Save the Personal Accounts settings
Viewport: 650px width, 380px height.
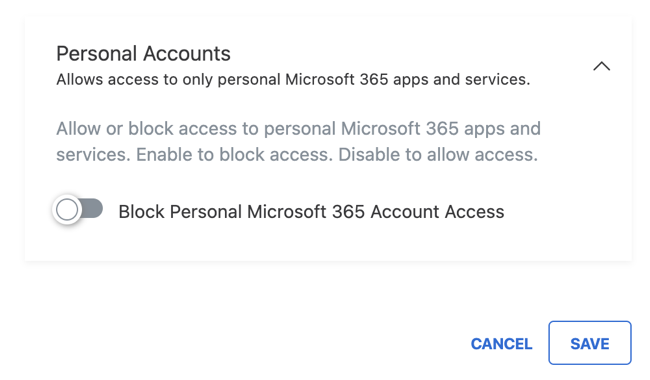pos(589,343)
